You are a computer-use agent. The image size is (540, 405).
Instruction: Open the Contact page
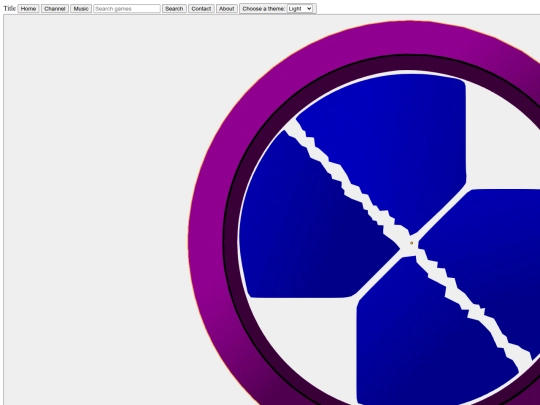click(x=201, y=9)
